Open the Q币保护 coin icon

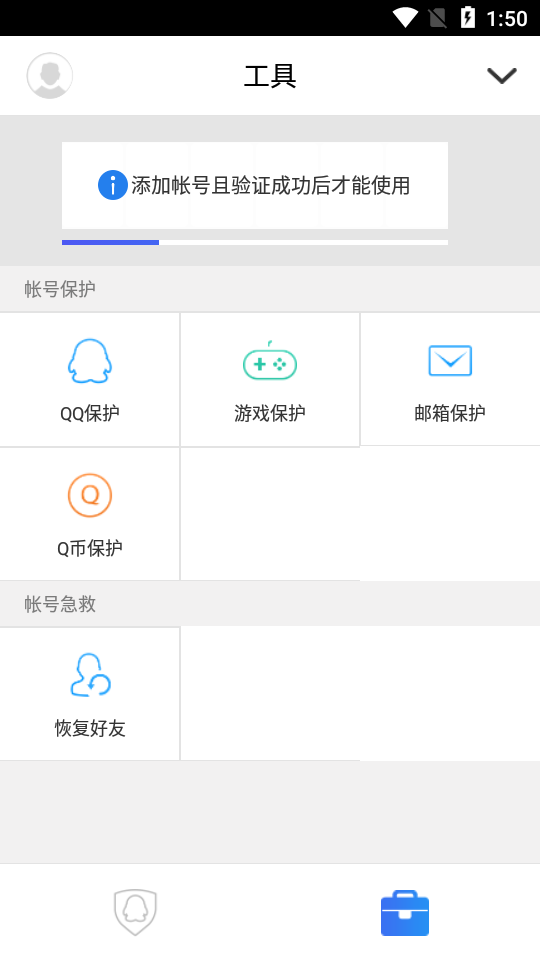(x=89, y=495)
